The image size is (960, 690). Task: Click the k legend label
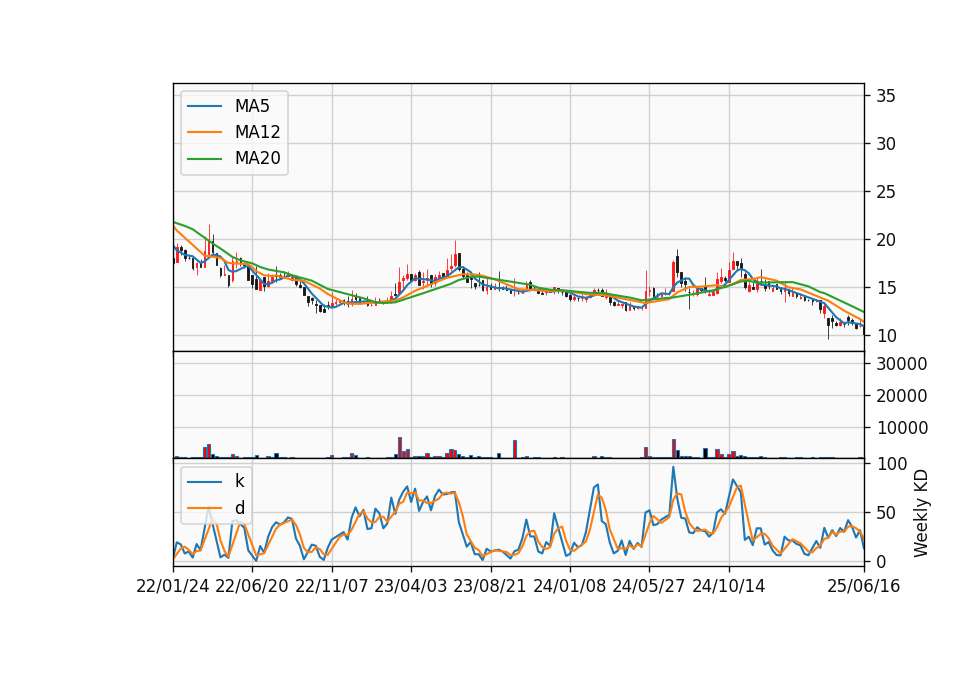(239, 481)
